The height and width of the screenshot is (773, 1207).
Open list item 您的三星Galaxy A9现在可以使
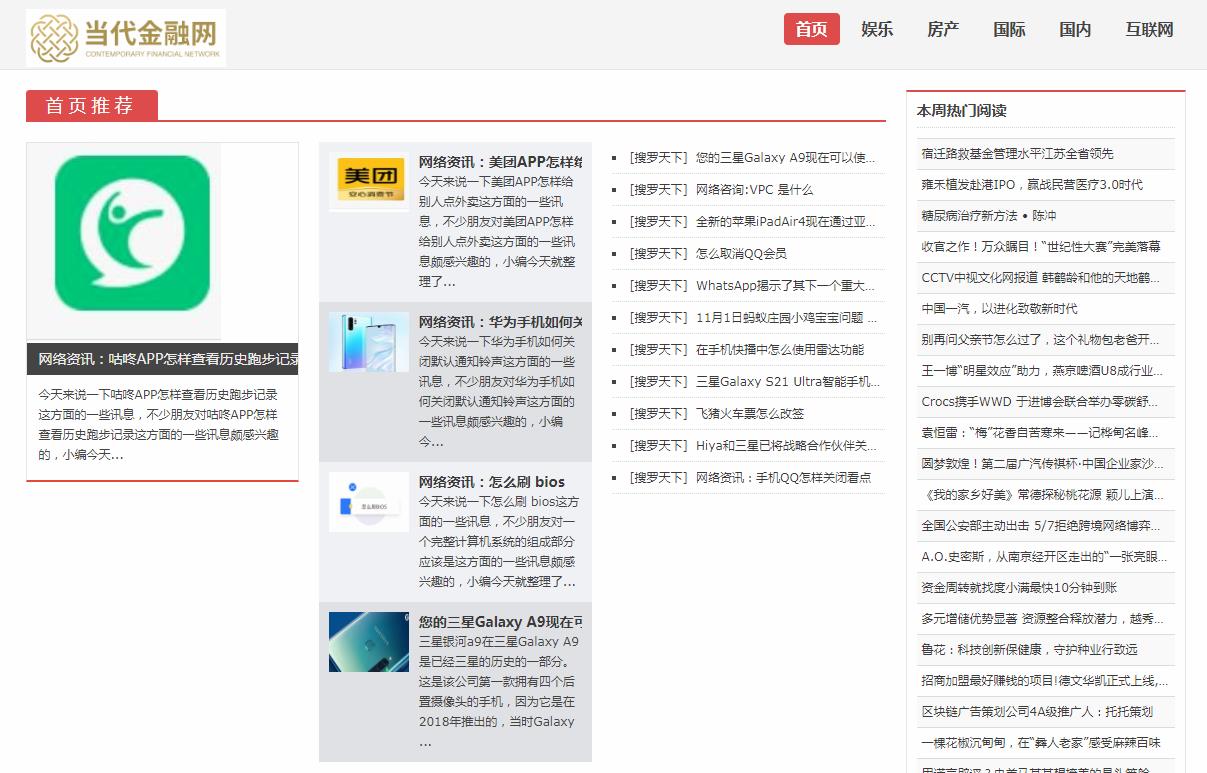(x=786, y=157)
